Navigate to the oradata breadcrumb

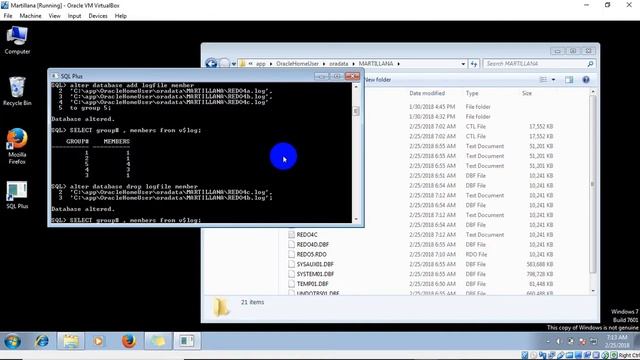(339, 64)
